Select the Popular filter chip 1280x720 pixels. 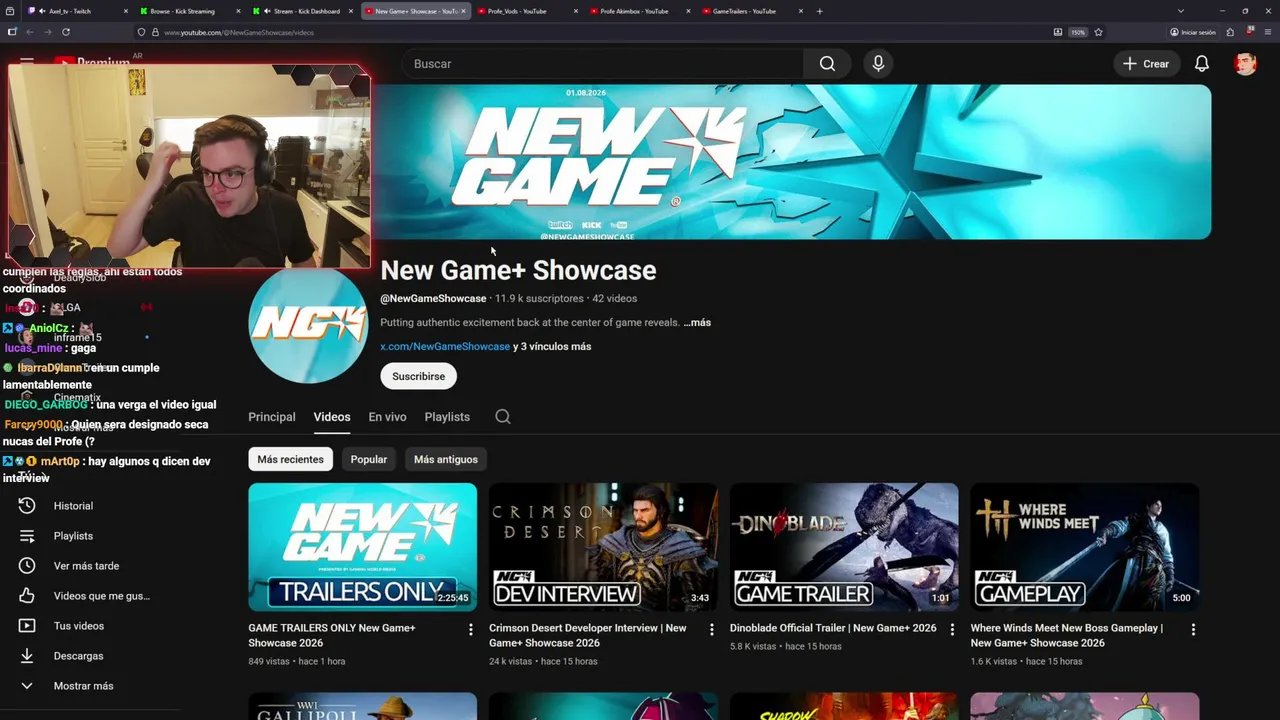(368, 459)
